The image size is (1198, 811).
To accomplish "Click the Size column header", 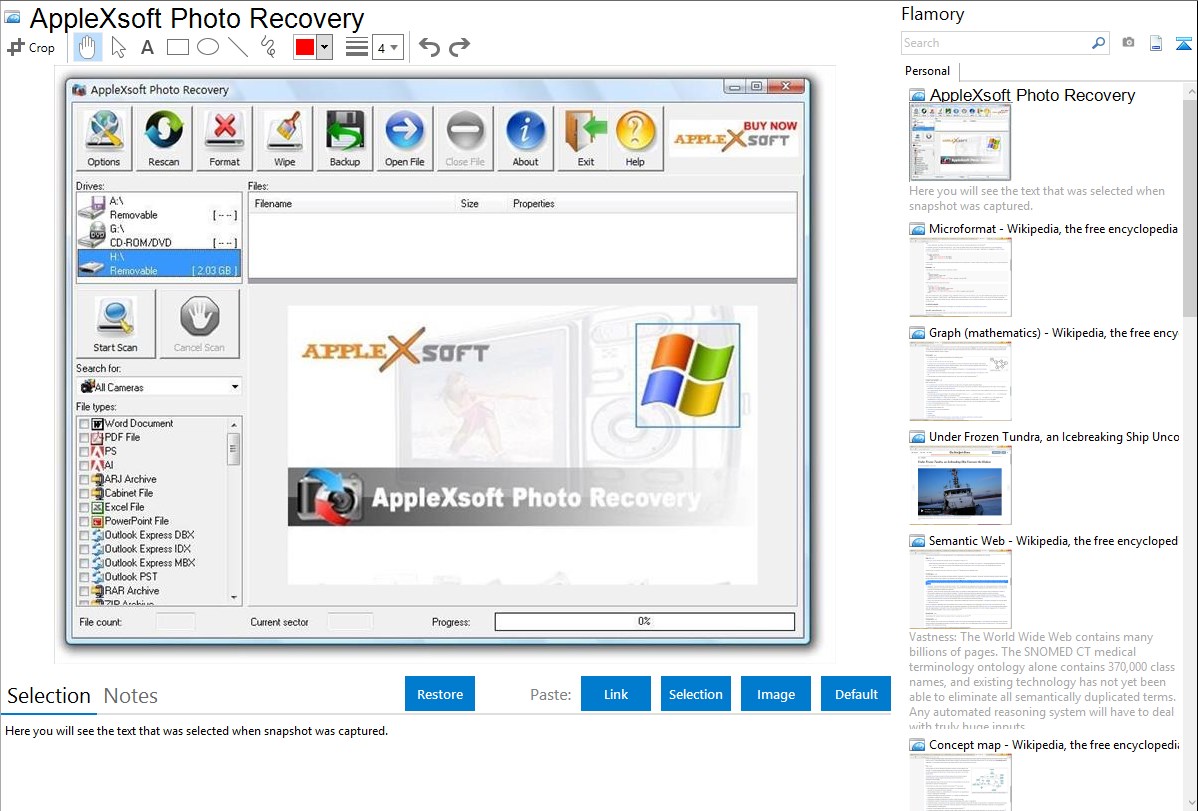I will [x=480, y=203].
